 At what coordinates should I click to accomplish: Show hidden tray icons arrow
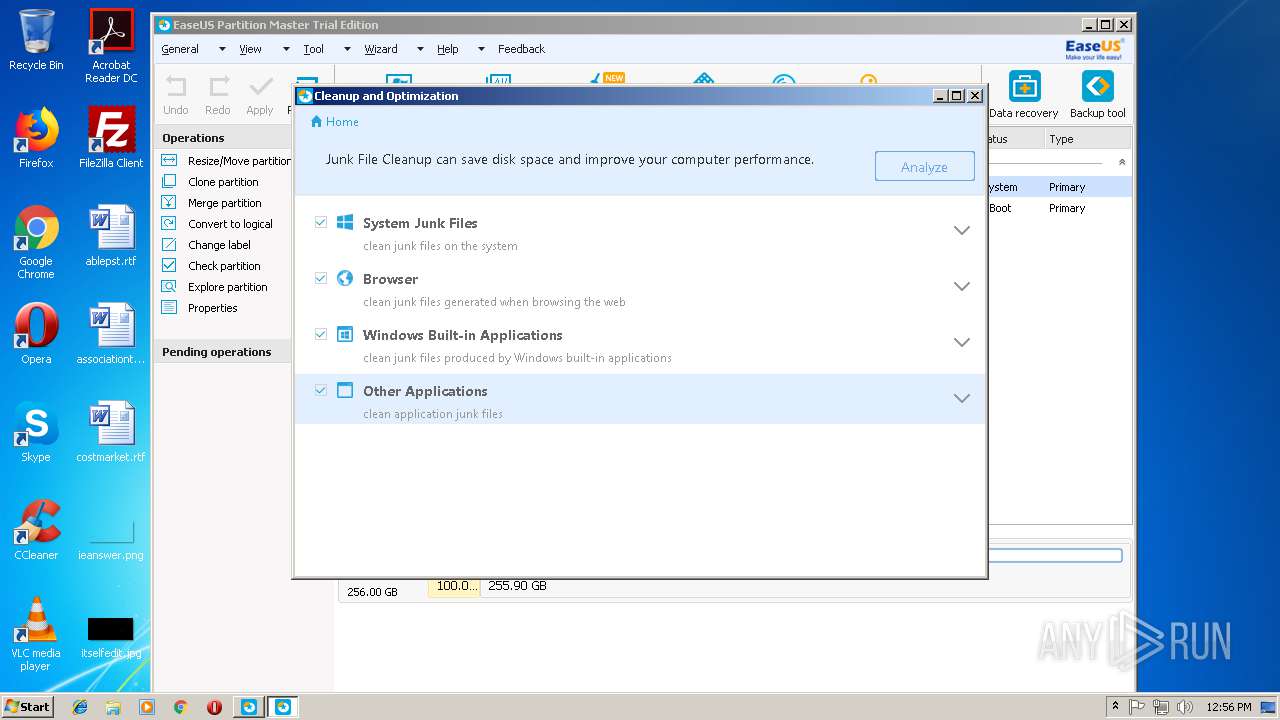tap(1116, 707)
